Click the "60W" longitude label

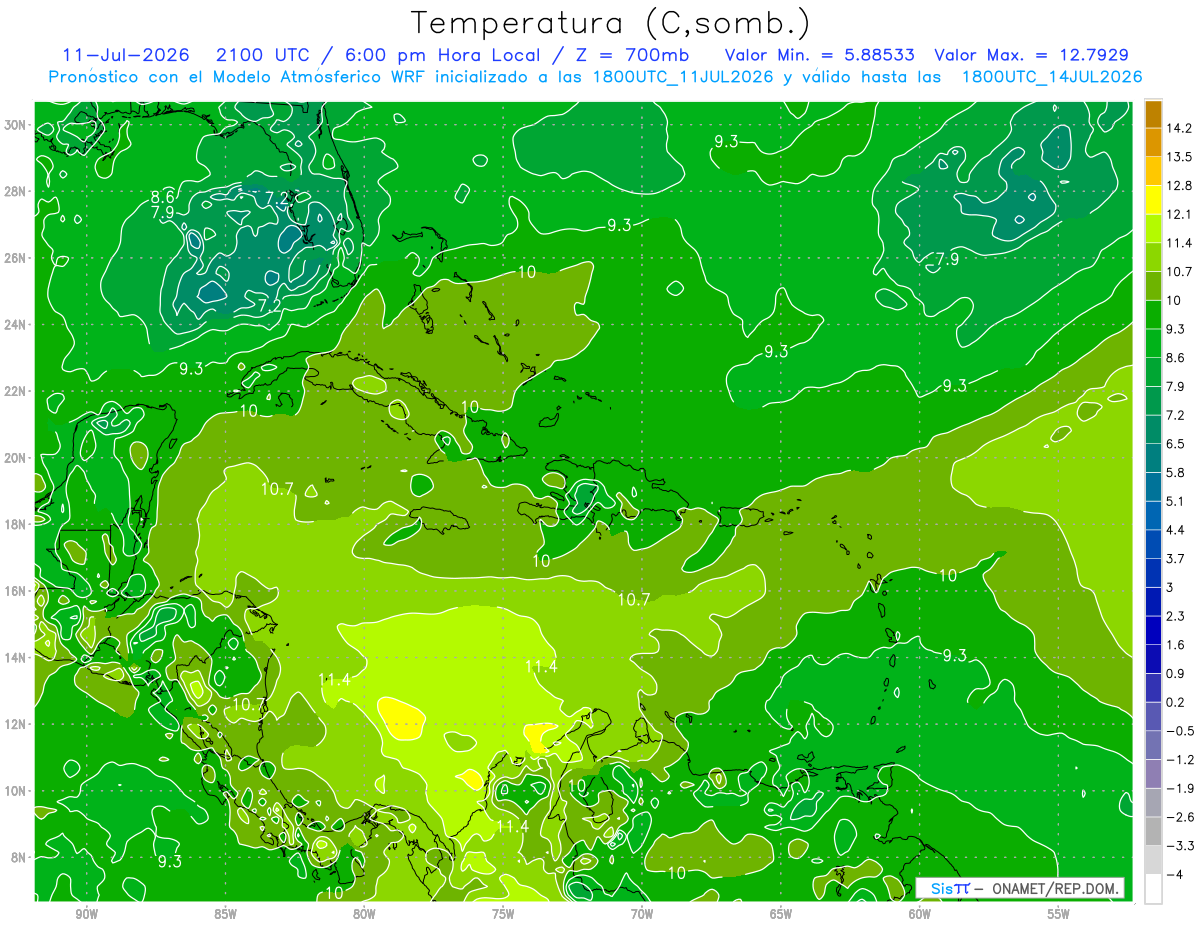[920, 914]
